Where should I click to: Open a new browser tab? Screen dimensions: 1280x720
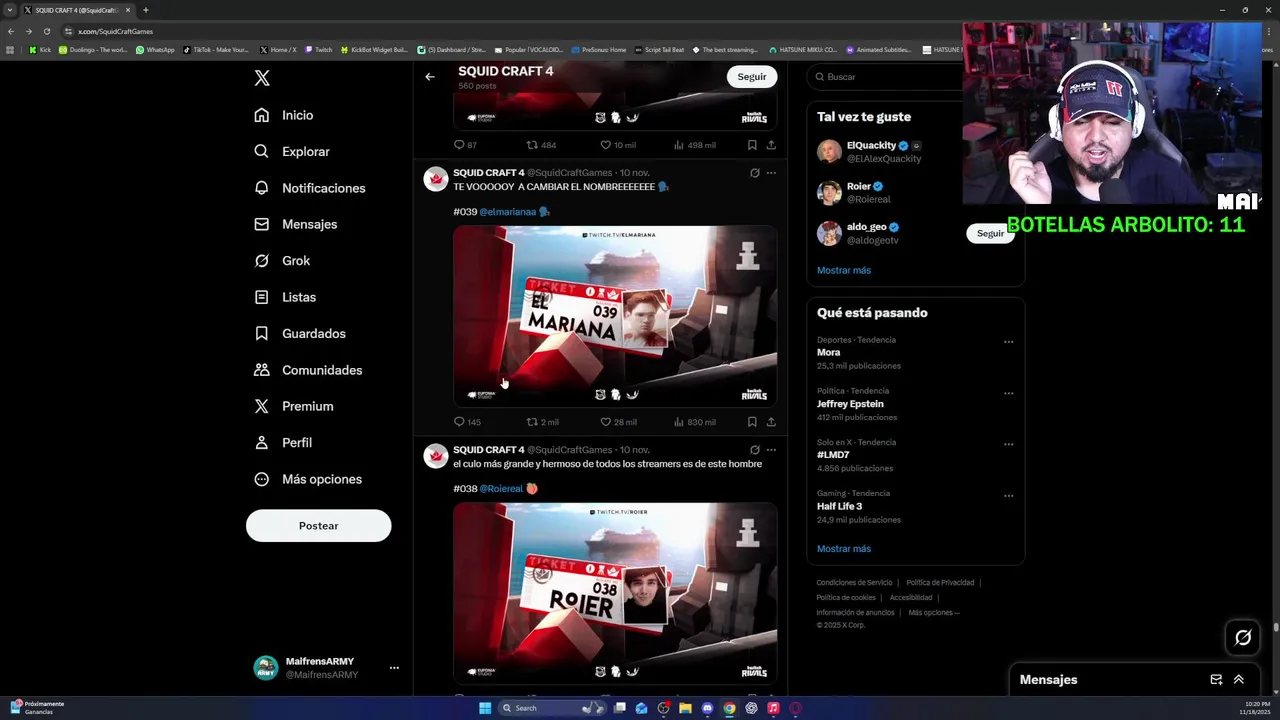(146, 10)
